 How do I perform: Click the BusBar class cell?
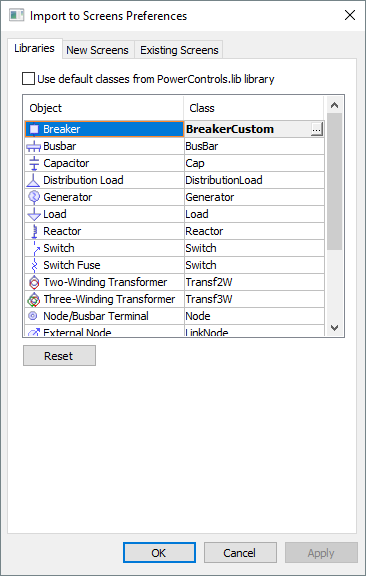pyautogui.click(x=254, y=146)
